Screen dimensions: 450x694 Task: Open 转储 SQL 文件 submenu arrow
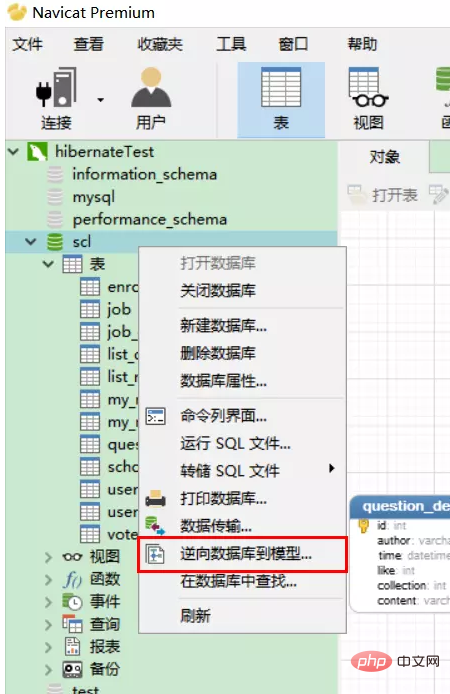point(331,468)
